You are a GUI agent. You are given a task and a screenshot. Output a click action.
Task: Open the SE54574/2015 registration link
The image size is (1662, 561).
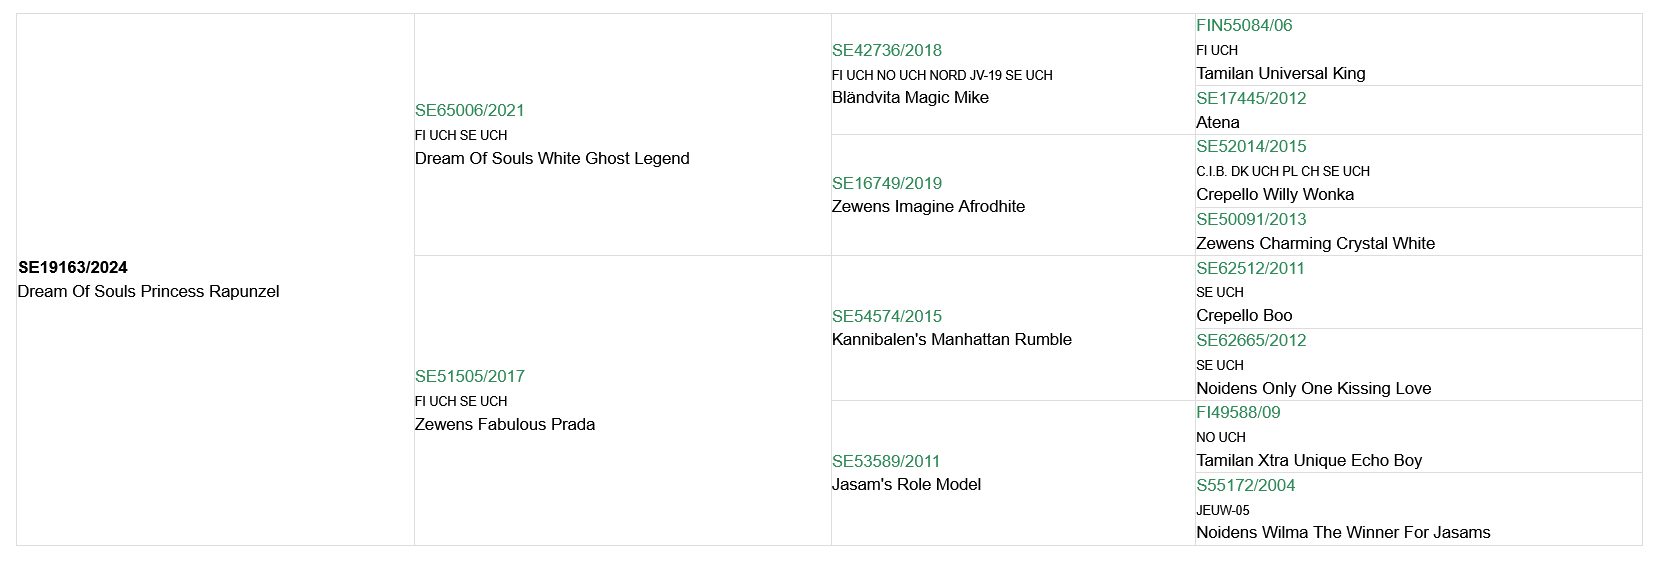tap(886, 317)
